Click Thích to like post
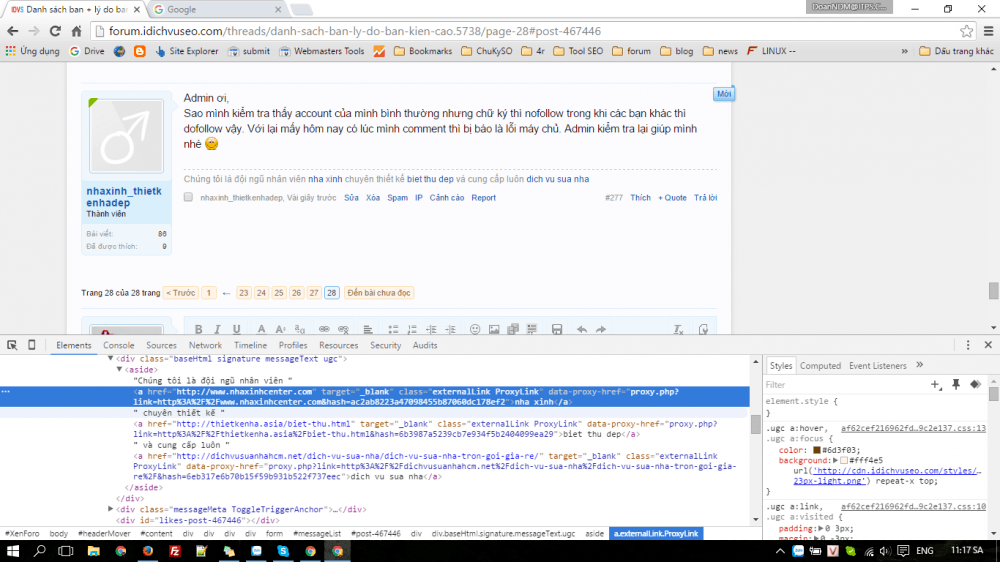 pos(640,198)
